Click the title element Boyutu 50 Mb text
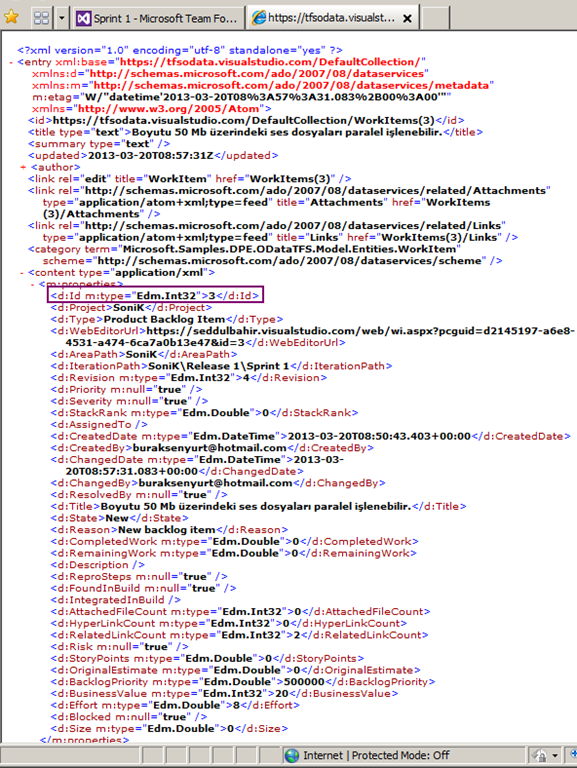Screen dimensions: 577x768 coord(287,132)
